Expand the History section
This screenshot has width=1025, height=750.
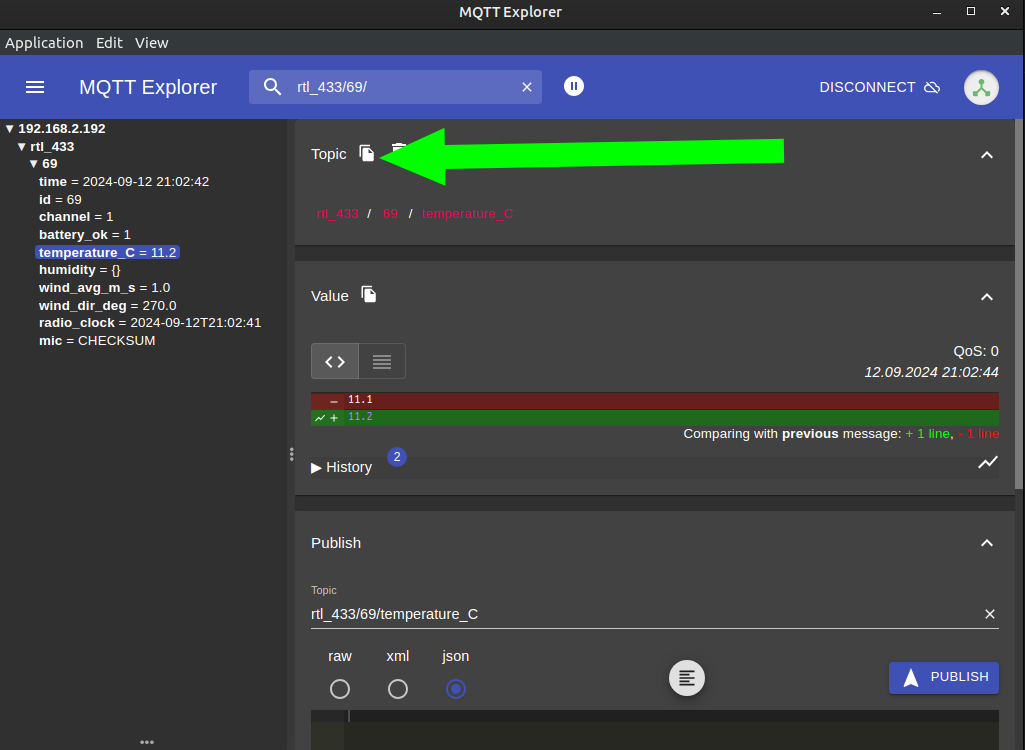pos(342,467)
